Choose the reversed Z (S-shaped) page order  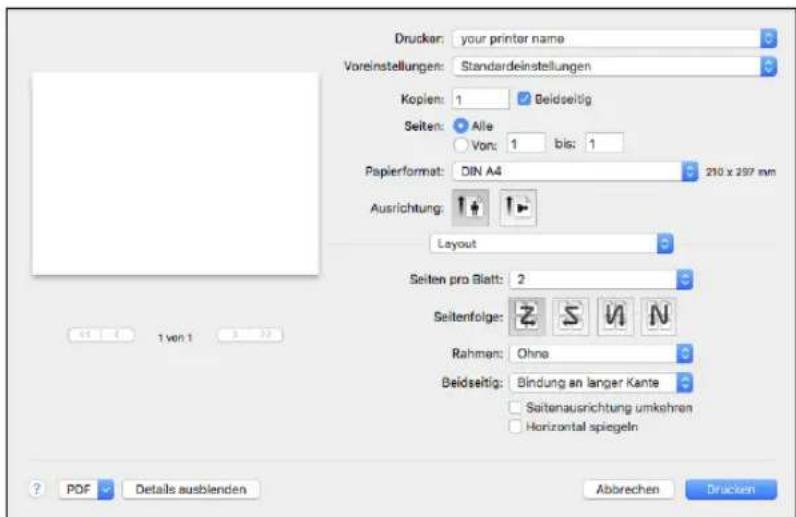[x=571, y=316]
